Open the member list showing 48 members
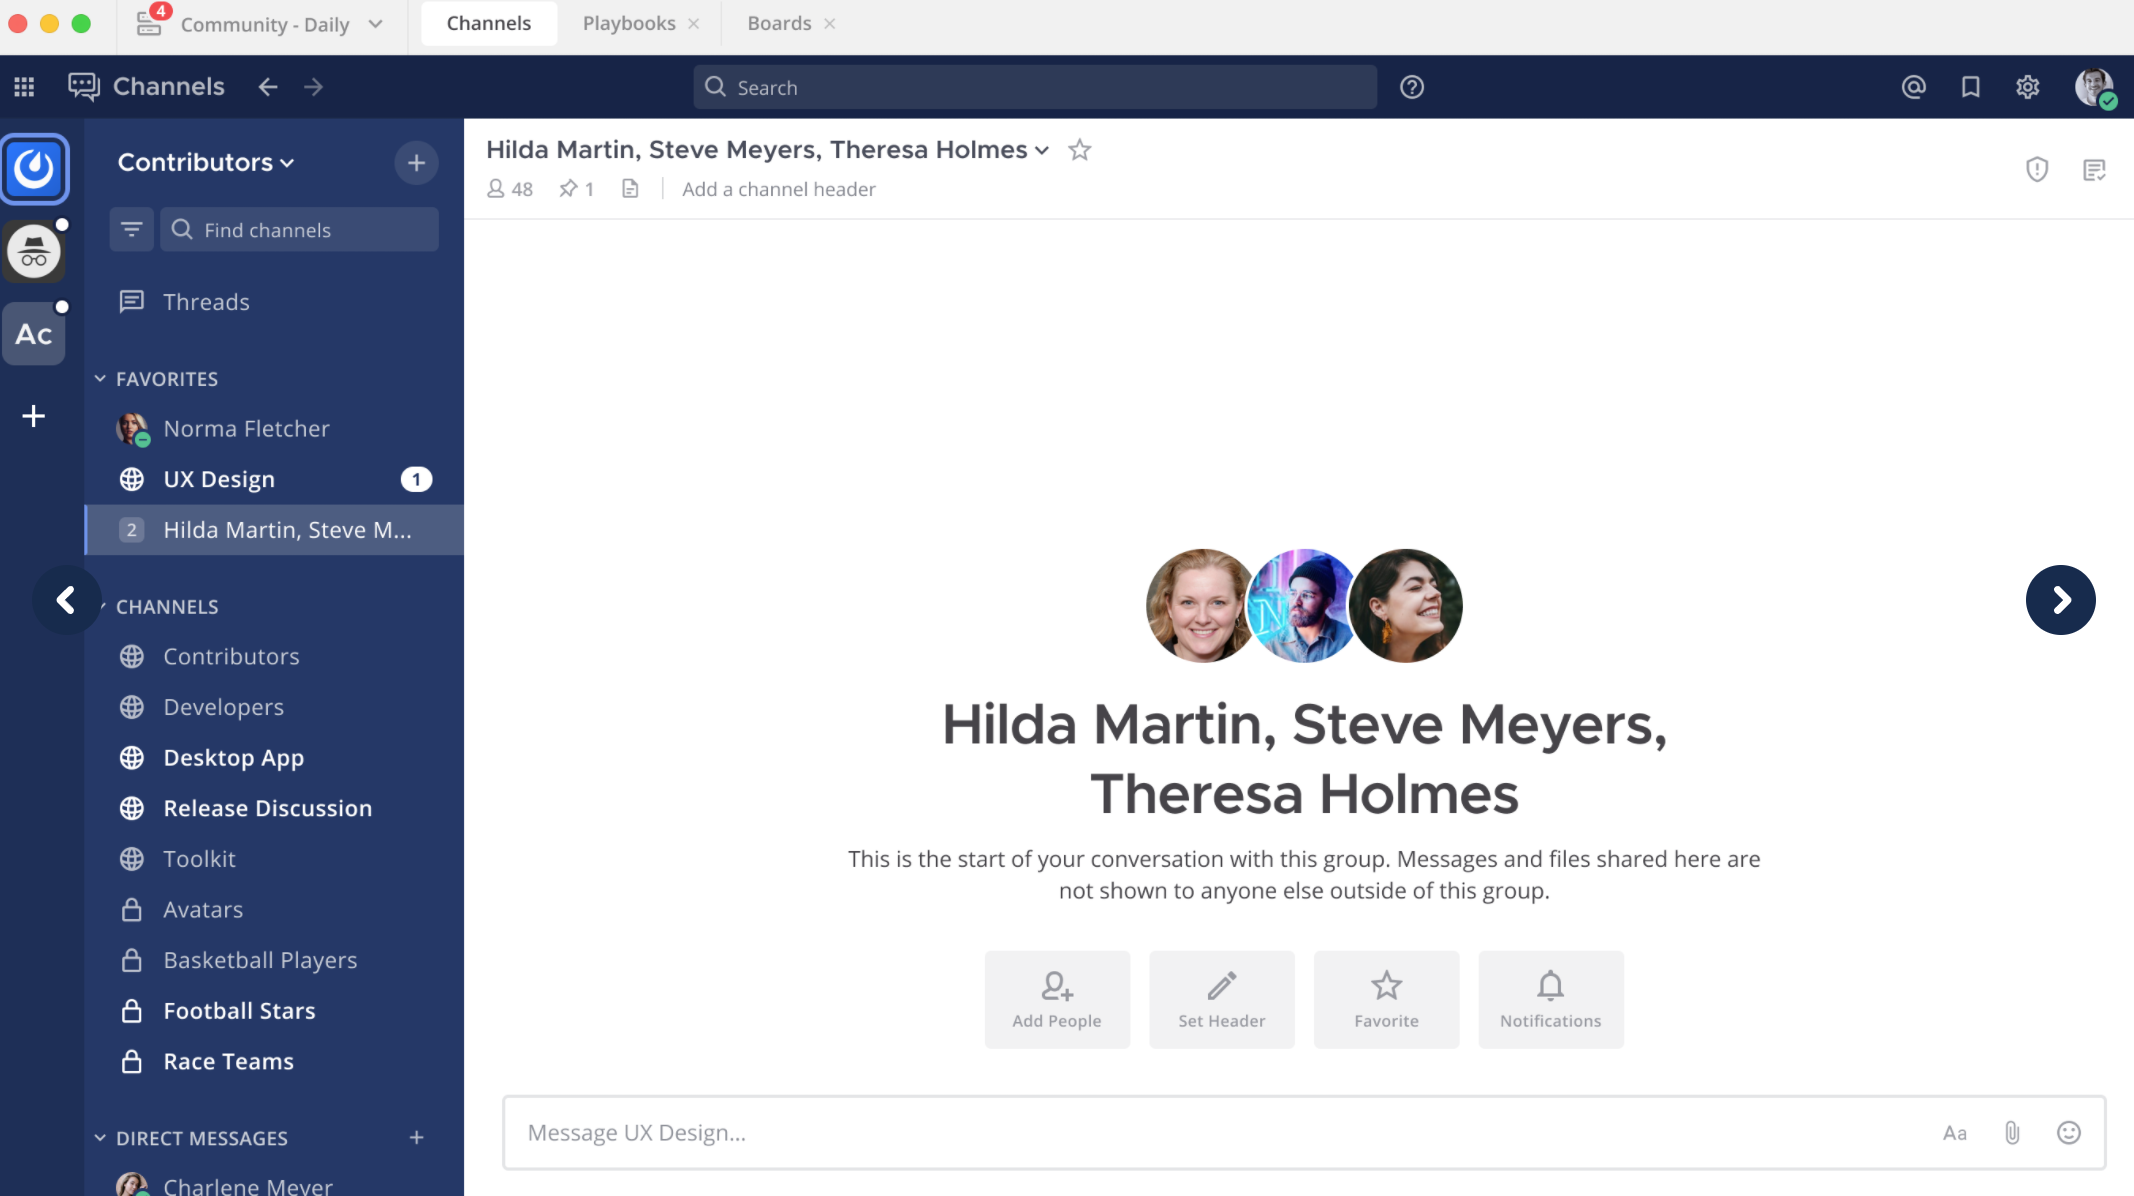Screen dimensions: 2134x1196 click(509, 188)
